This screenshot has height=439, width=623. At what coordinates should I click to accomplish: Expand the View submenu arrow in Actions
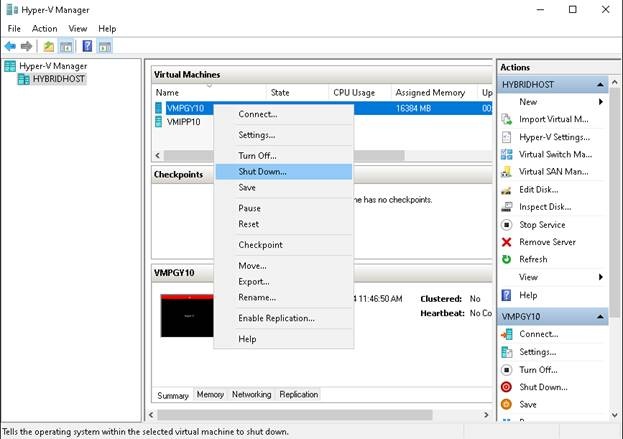point(601,277)
